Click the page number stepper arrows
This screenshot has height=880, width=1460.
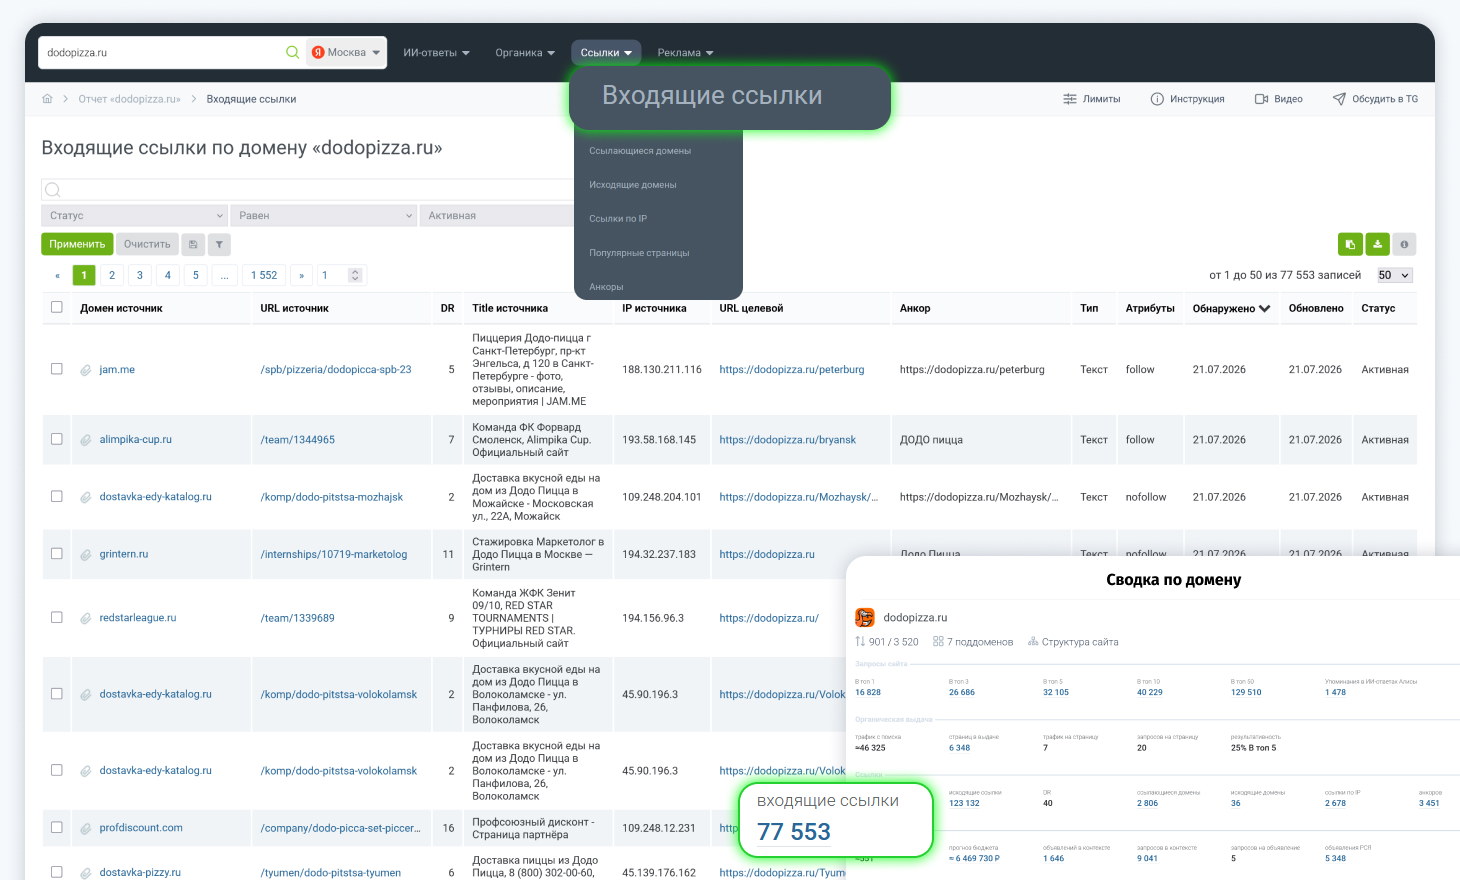pos(355,275)
